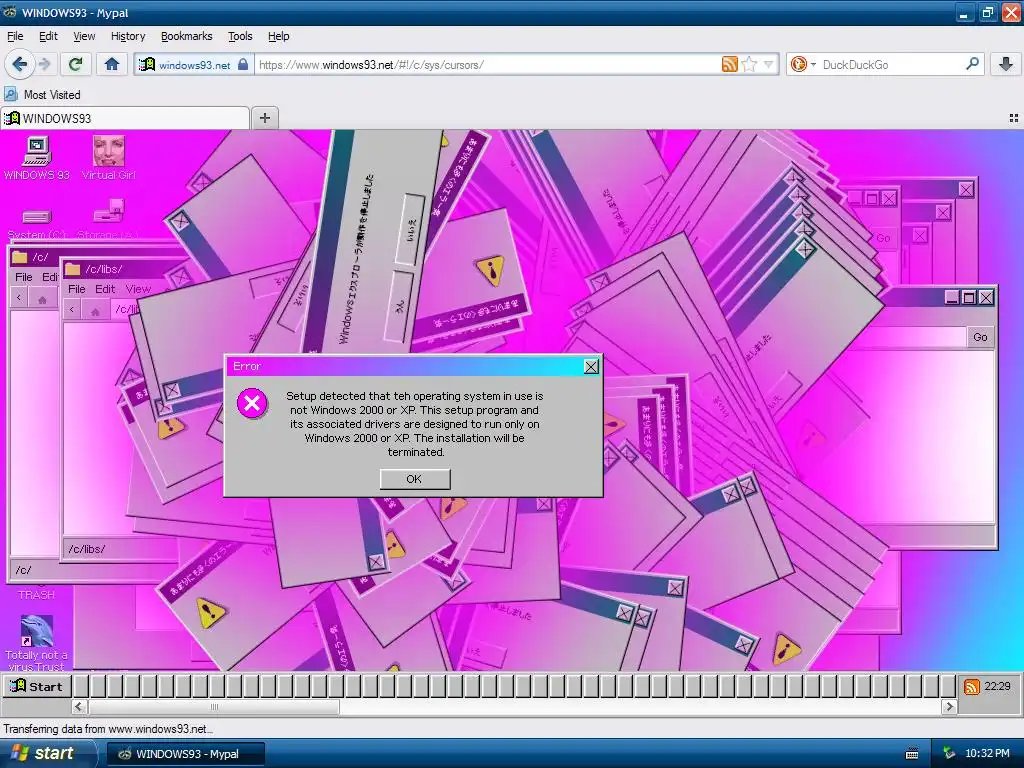Click the red error X icon in dialog
This screenshot has width=1024, height=768.
(252, 404)
